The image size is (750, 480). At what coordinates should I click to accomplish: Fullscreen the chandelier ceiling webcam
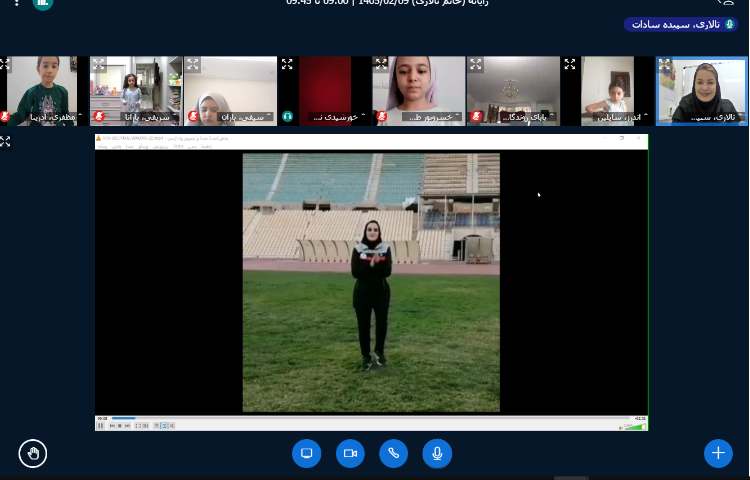coord(475,64)
